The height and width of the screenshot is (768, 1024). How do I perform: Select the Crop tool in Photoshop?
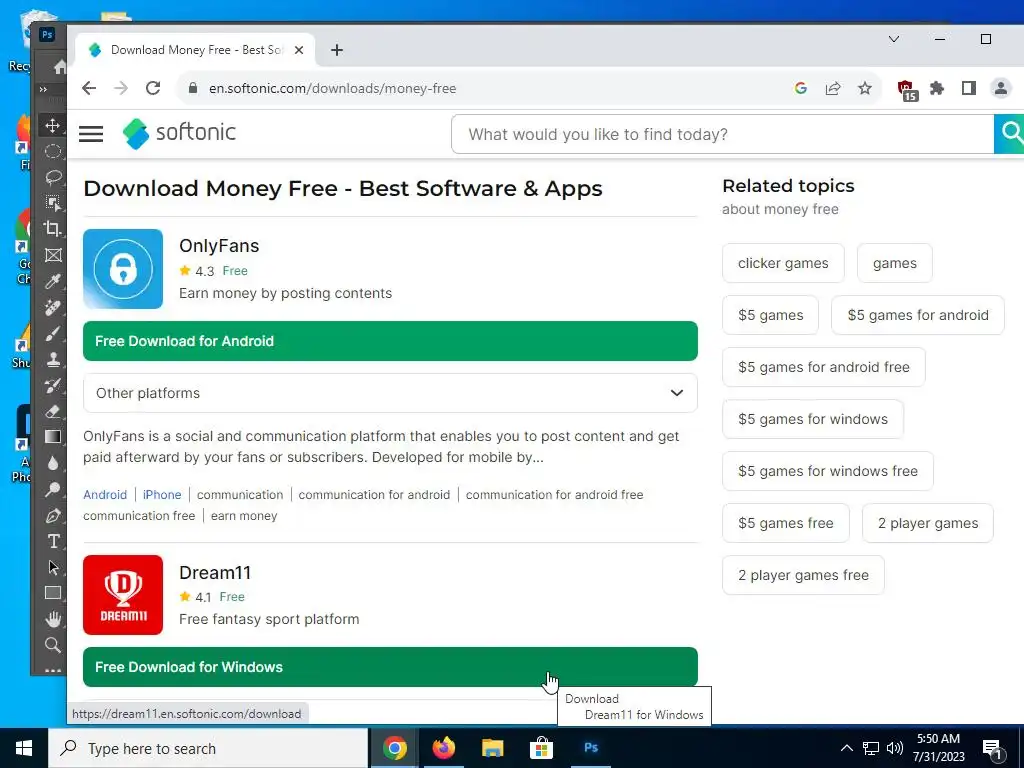[53, 229]
